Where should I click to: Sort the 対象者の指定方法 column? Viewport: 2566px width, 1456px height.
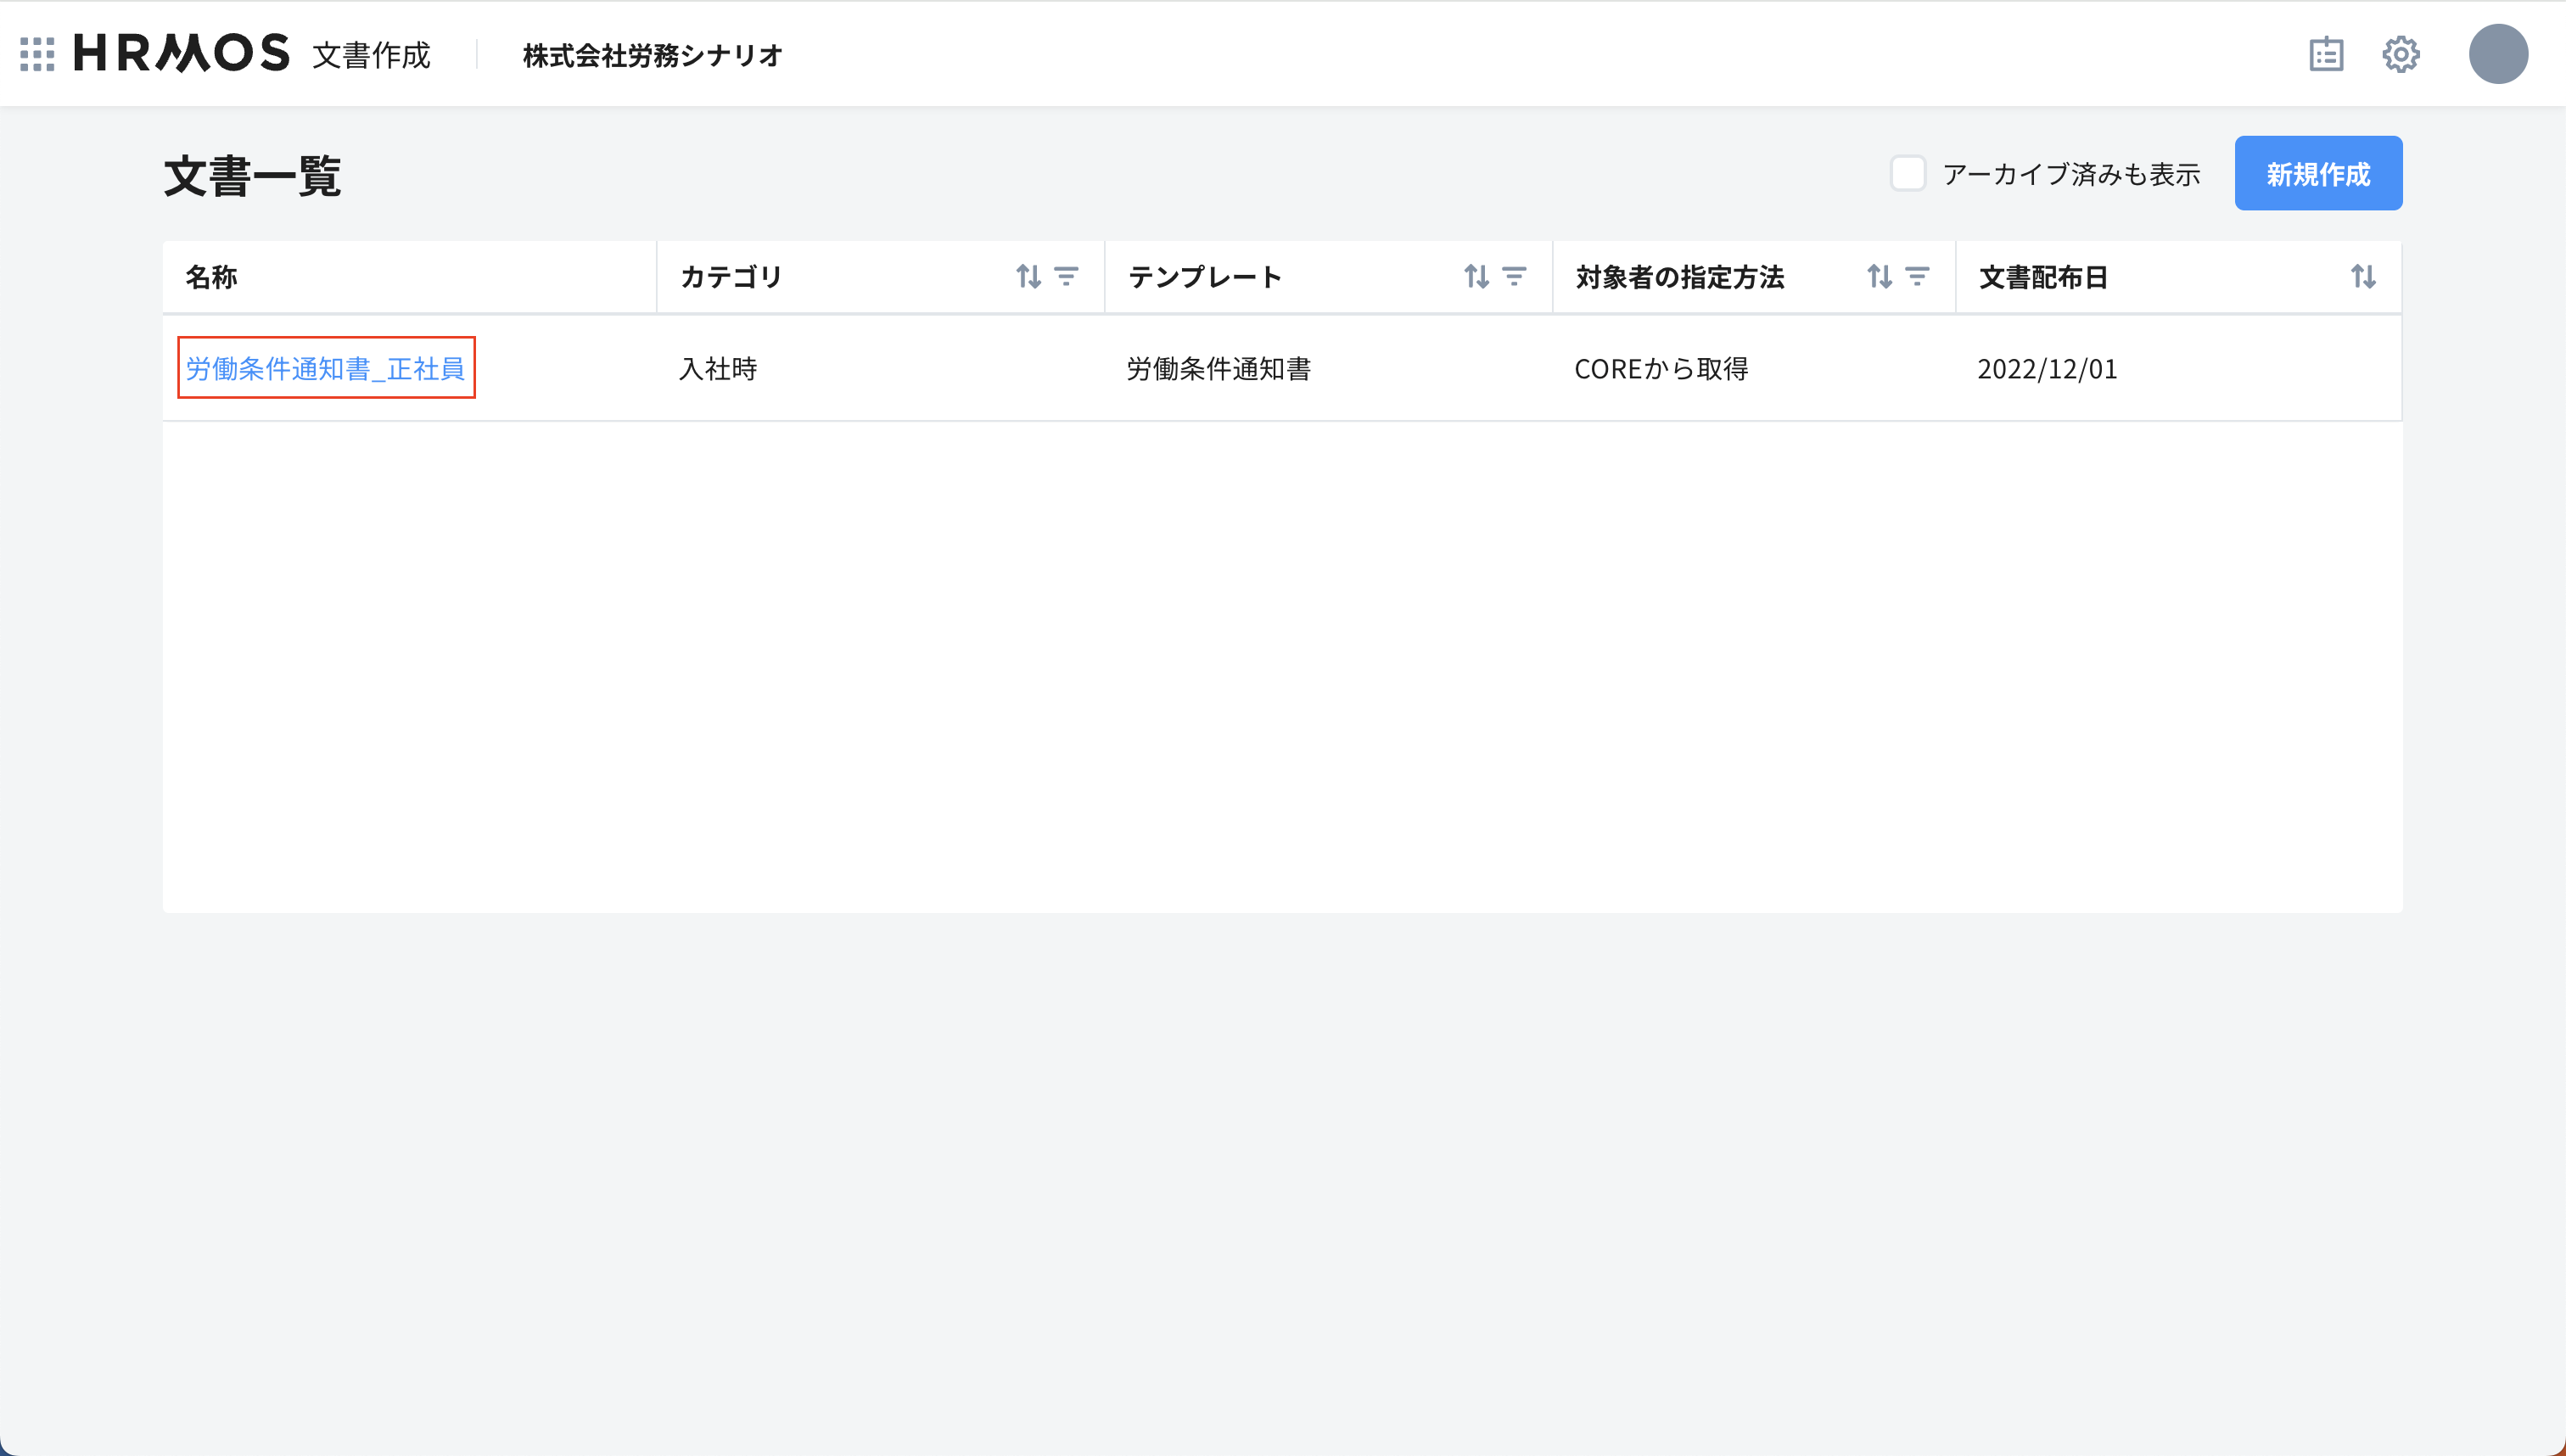coord(1880,277)
